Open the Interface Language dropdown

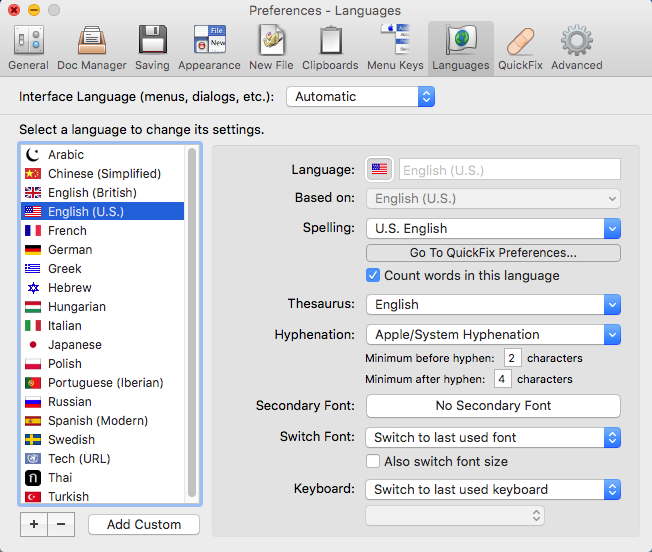360,97
